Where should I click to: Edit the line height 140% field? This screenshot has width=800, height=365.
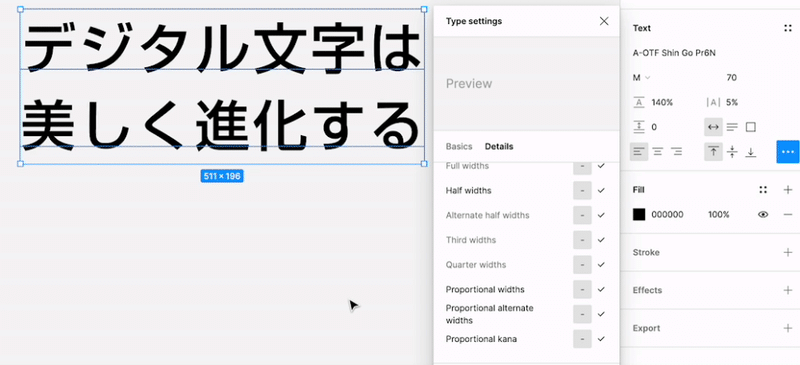click(662, 102)
